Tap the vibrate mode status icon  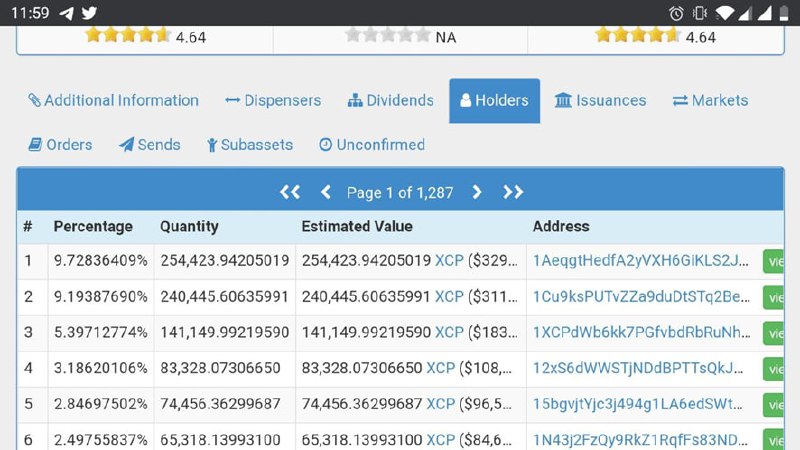(x=700, y=13)
